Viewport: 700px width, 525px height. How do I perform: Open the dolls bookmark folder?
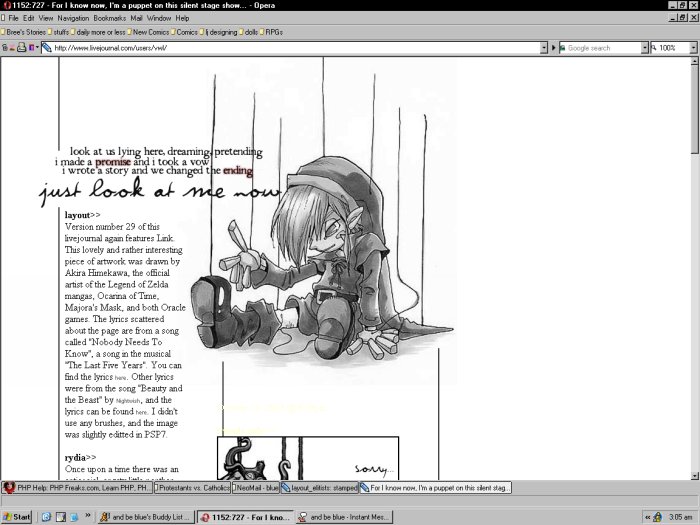pos(248,32)
